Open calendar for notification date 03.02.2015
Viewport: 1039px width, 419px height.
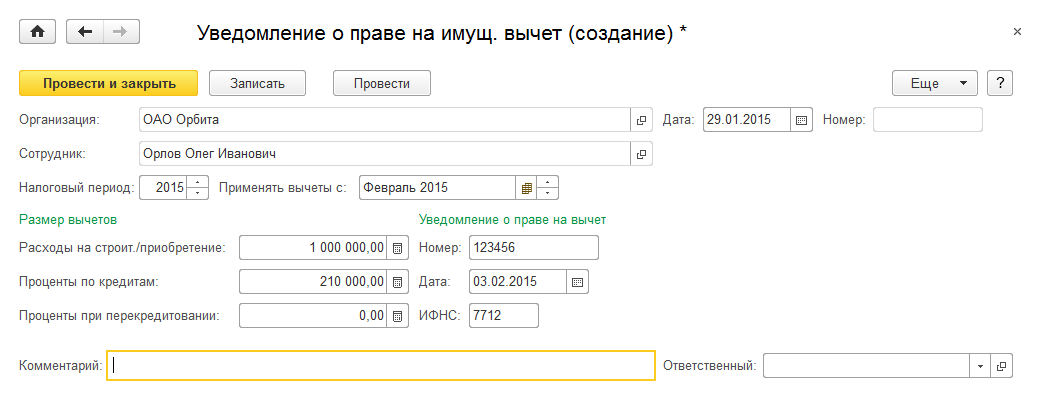pos(577,282)
